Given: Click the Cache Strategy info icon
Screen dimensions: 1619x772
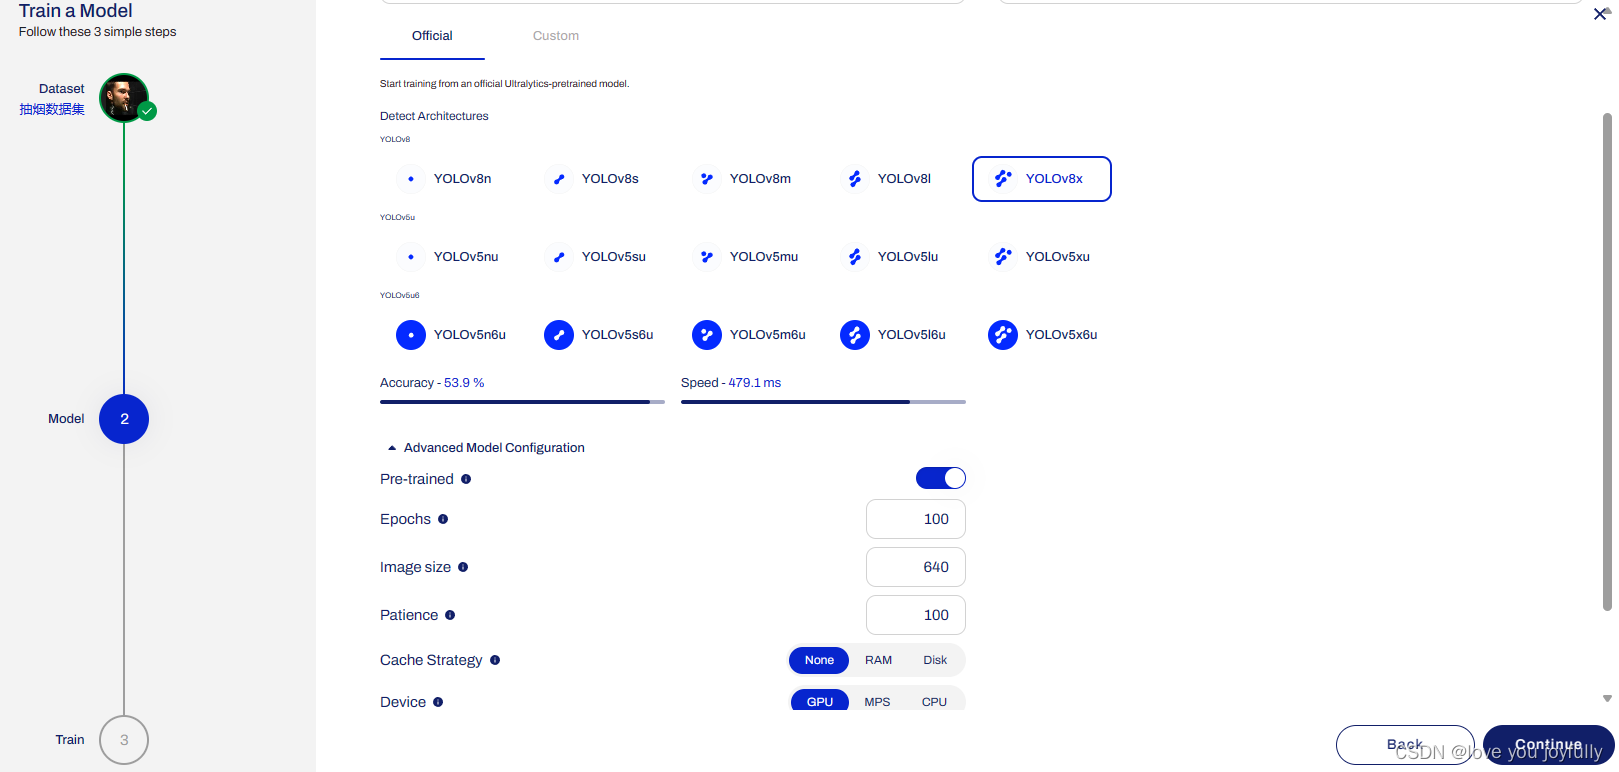Looking at the screenshot, I should coord(495,660).
